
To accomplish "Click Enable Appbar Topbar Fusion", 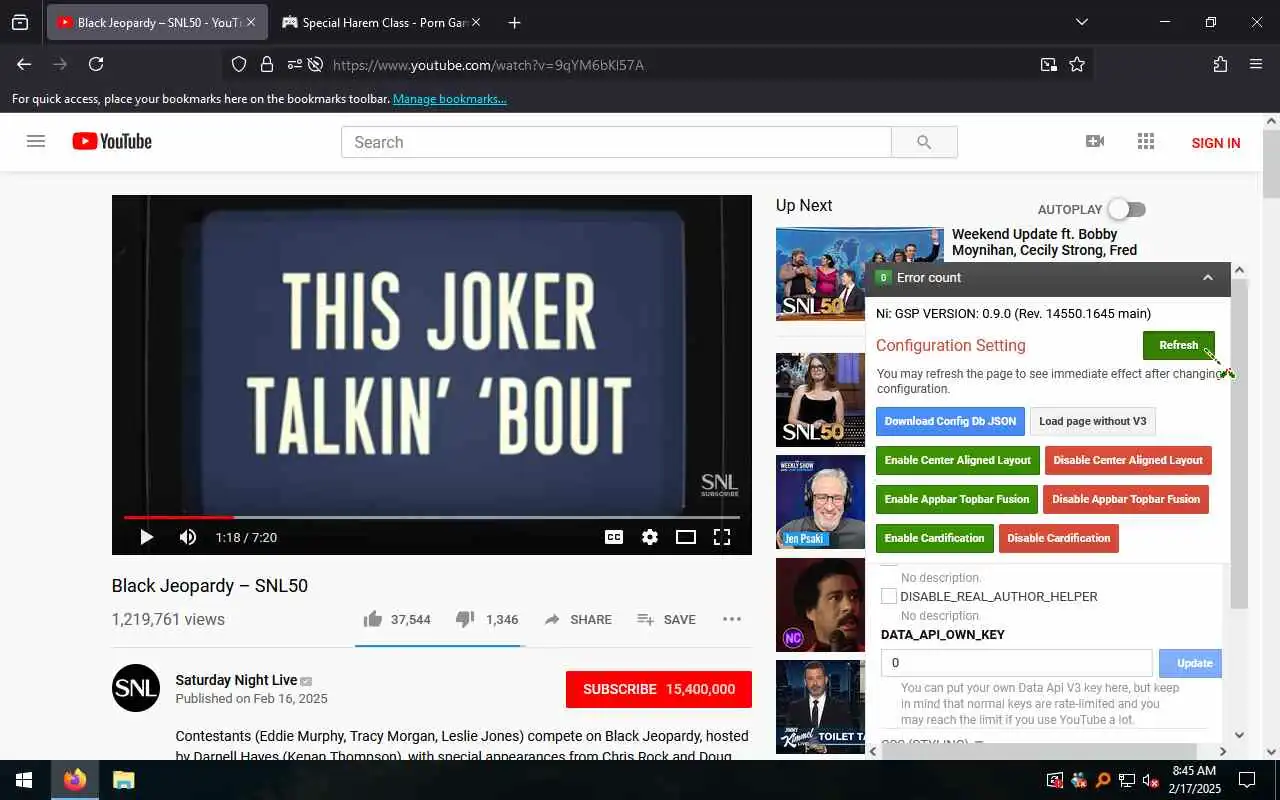I will (957, 499).
